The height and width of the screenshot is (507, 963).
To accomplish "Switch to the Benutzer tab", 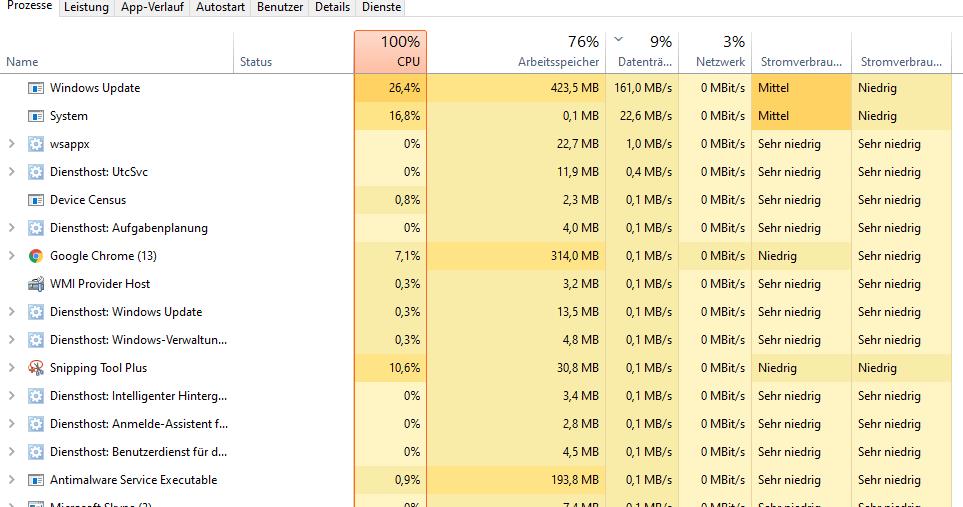I will pyautogui.click(x=280, y=7).
